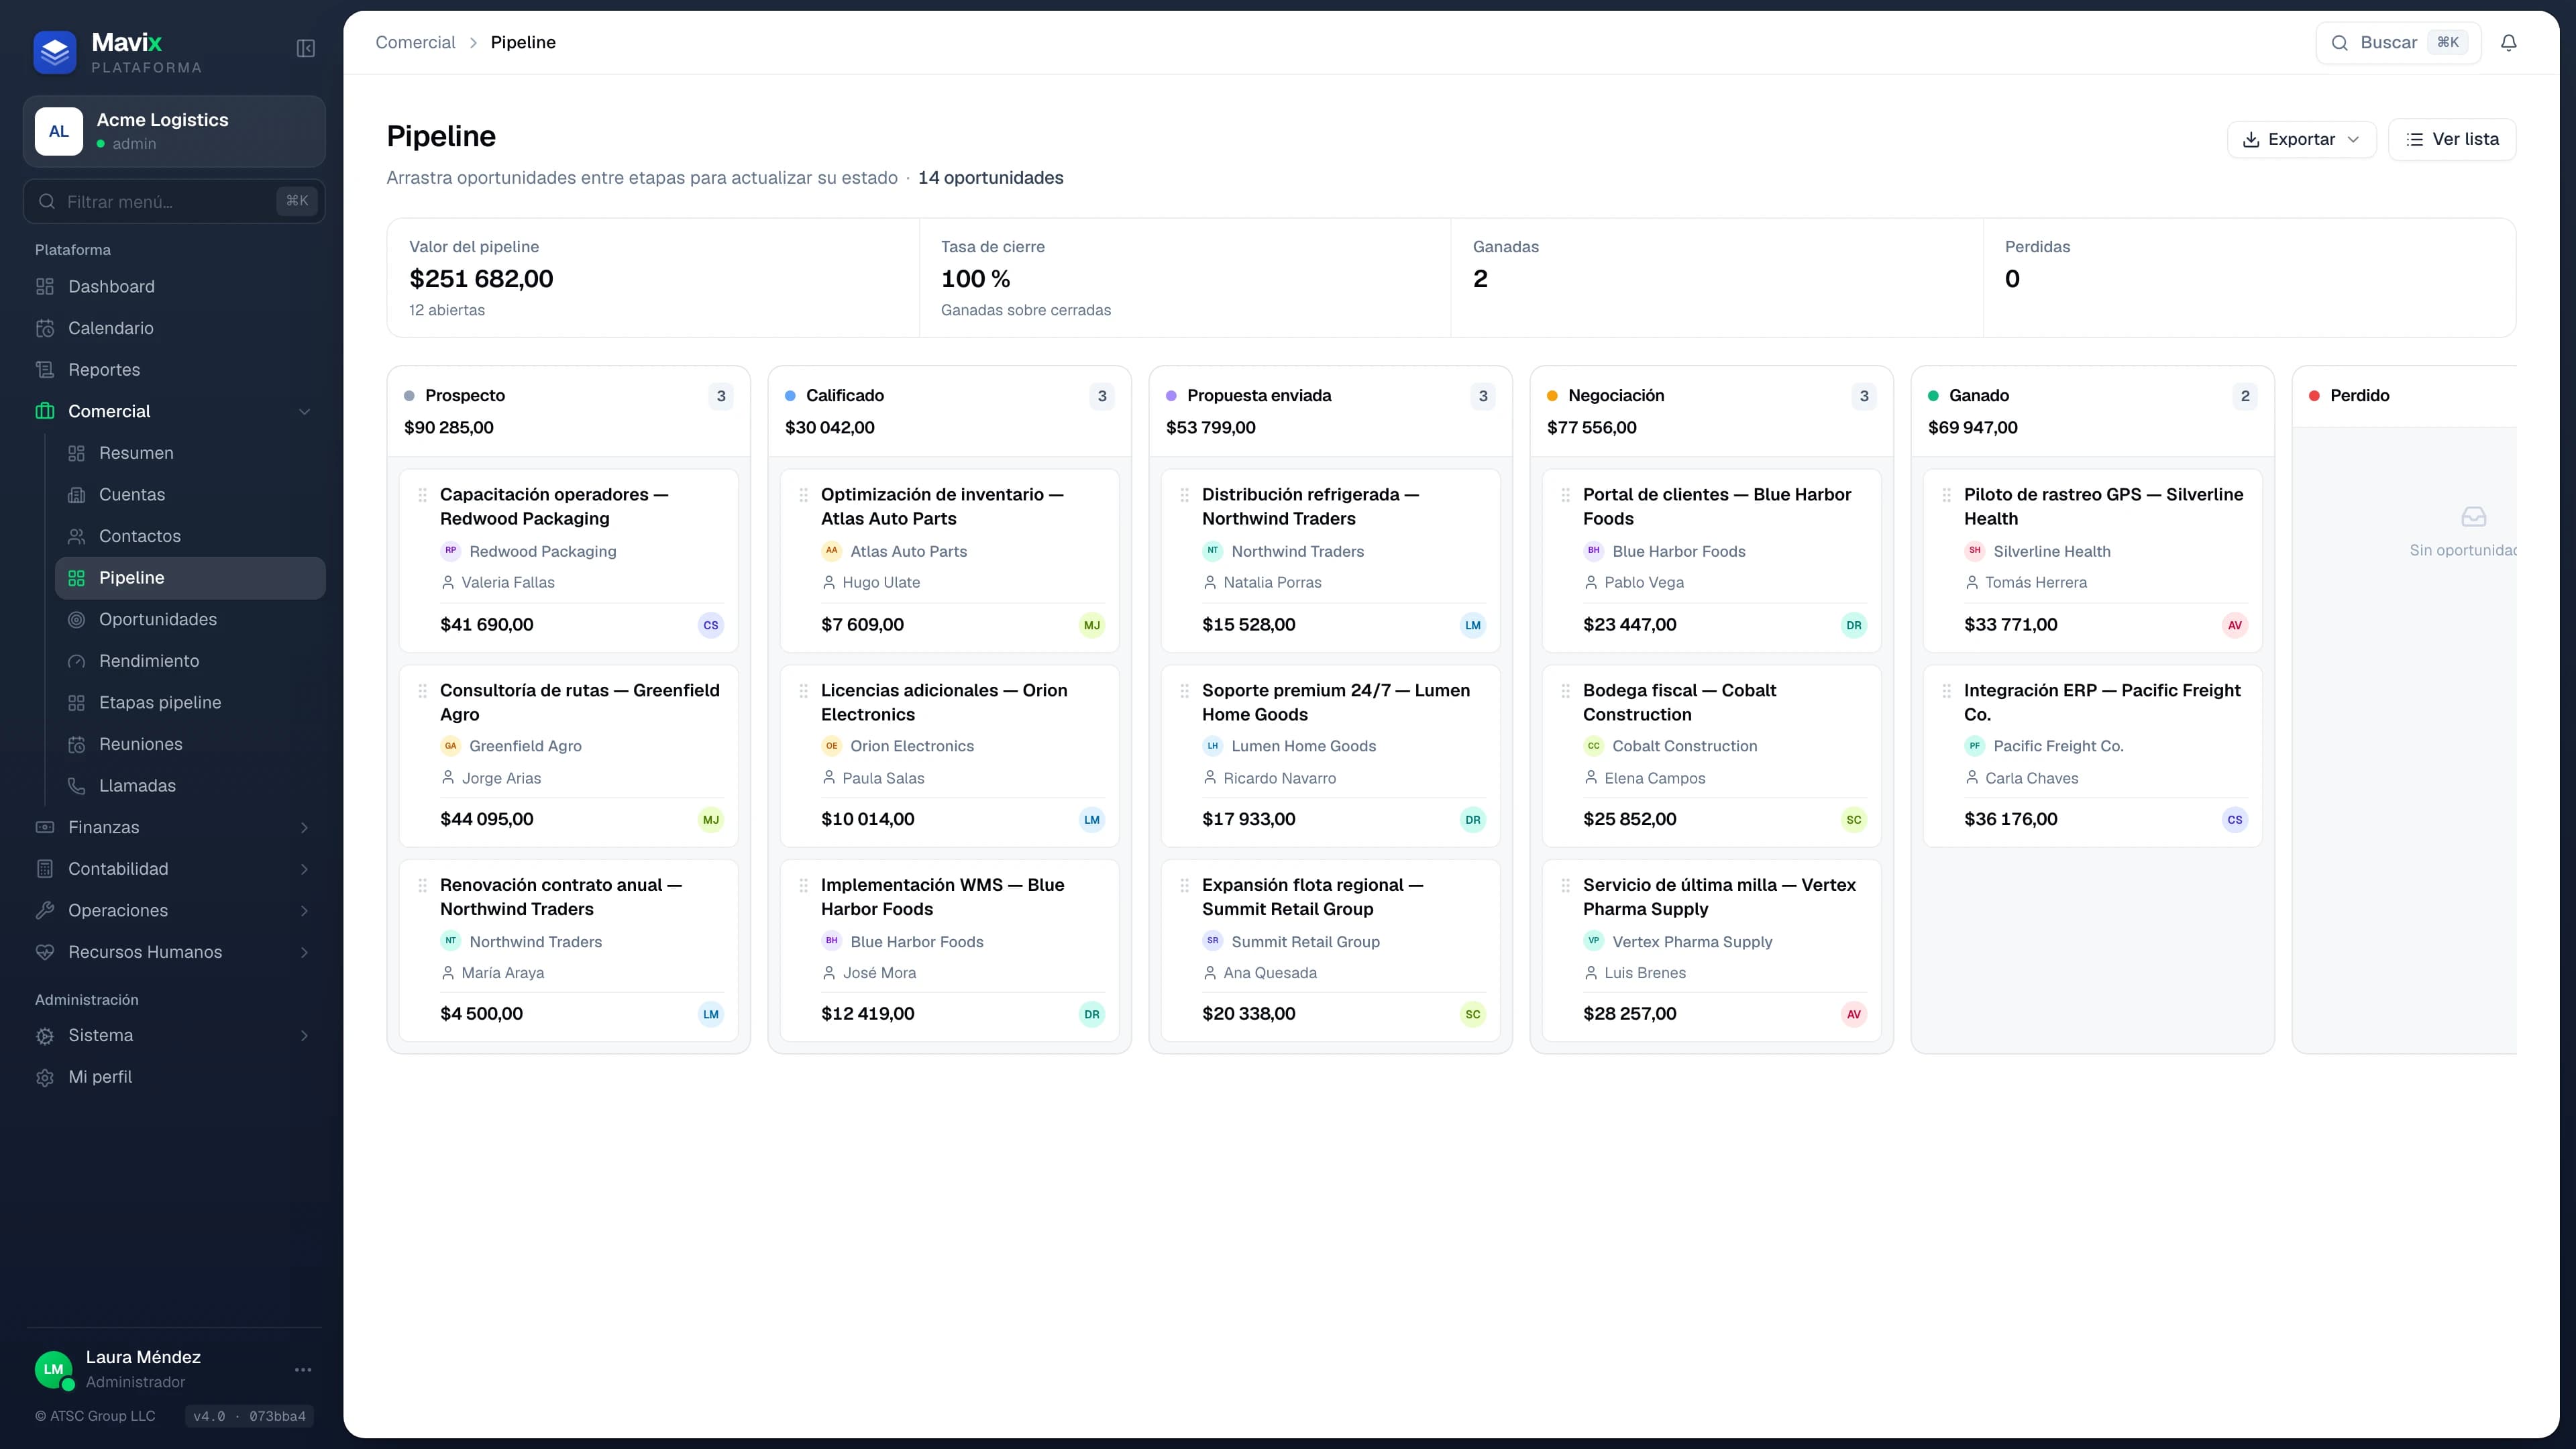
Task: Expand the Finanzas menu
Action: pos(174,828)
